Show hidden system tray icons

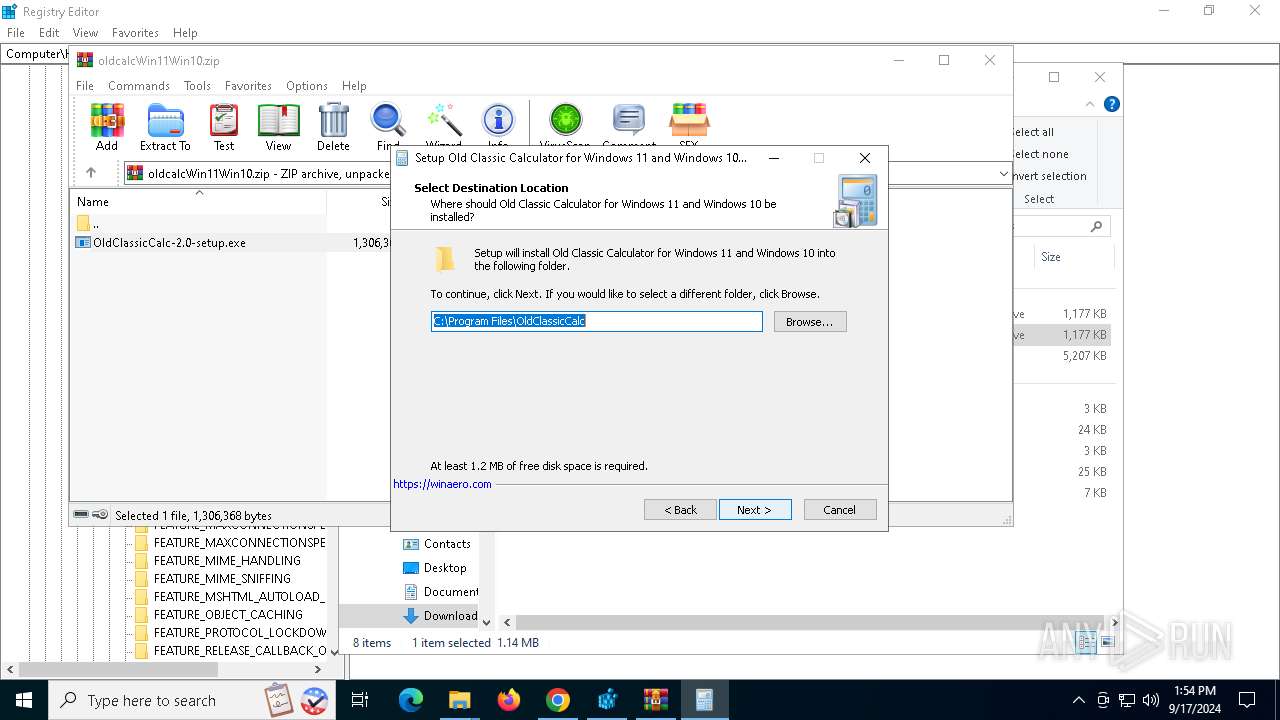click(x=1078, y=700)
